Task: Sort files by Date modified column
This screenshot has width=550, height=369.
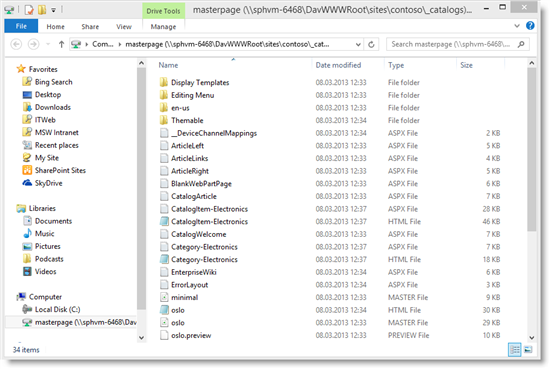Action: point(338,65)
